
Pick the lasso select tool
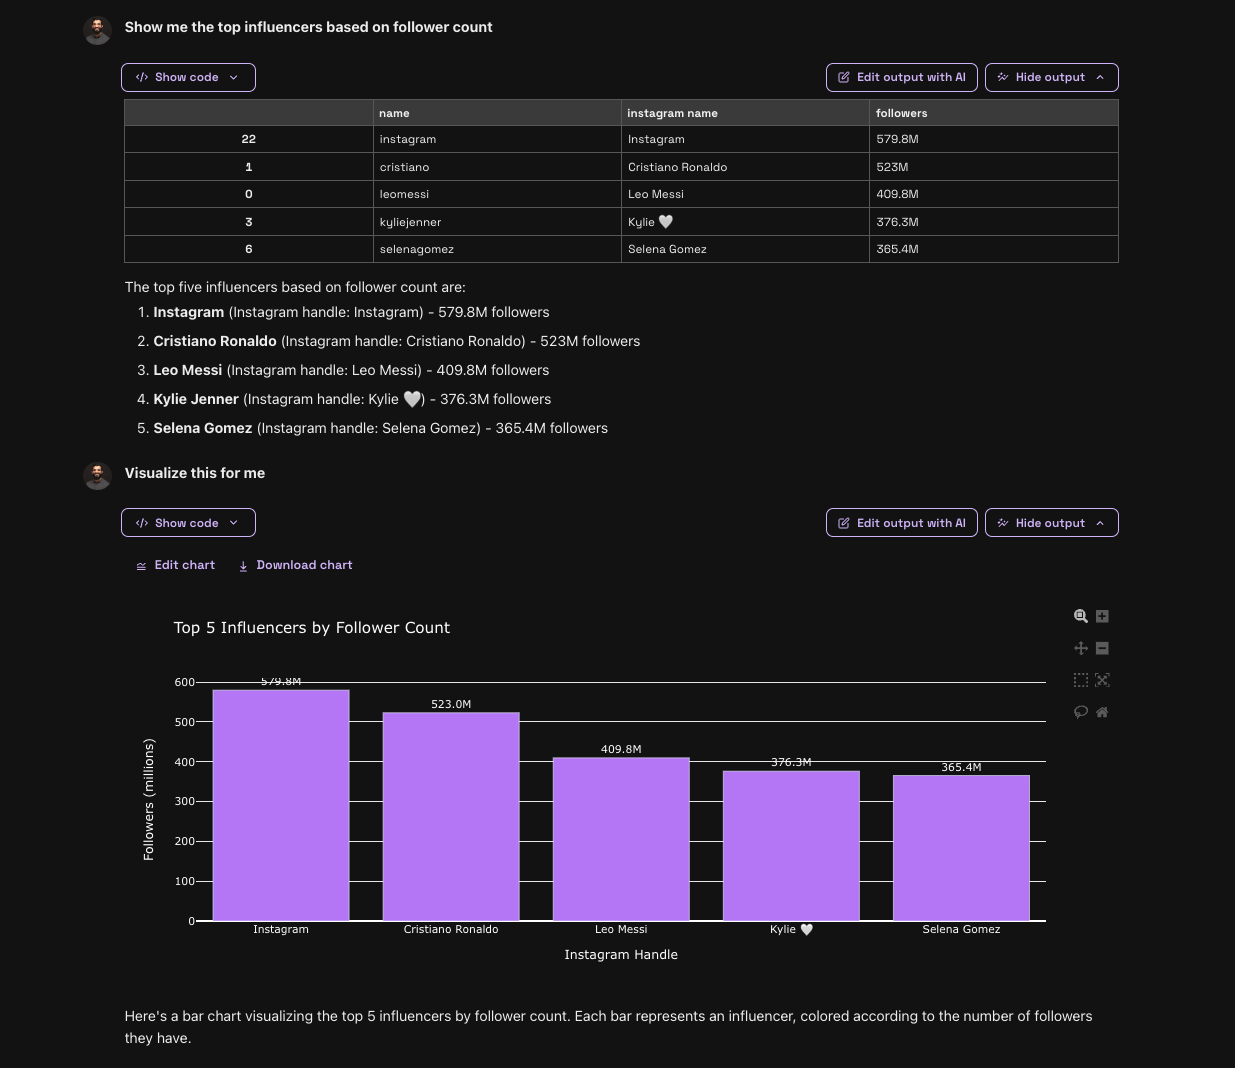click(x=1080, y=712)
